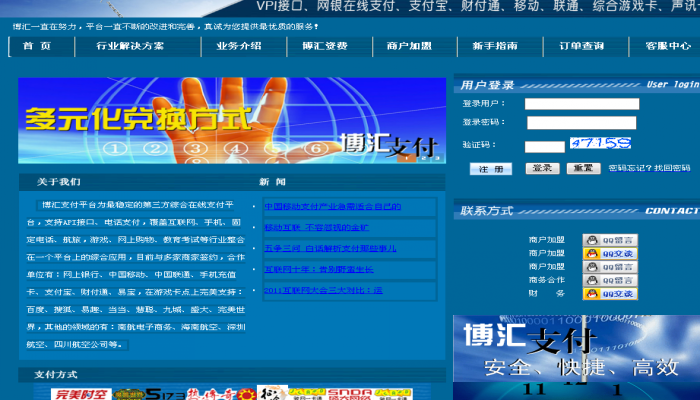Click the QQ留言 icon beside 商务合作
Viewport: 700px width, 400px height.
click(610, 281)
